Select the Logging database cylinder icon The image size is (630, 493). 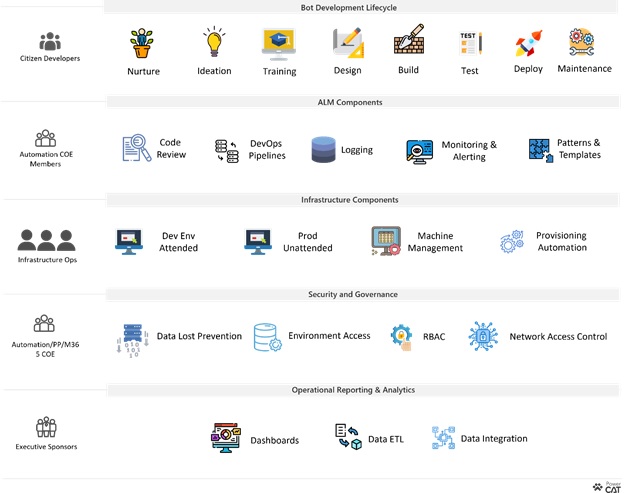pyautogui.click(x=323, y=149)
